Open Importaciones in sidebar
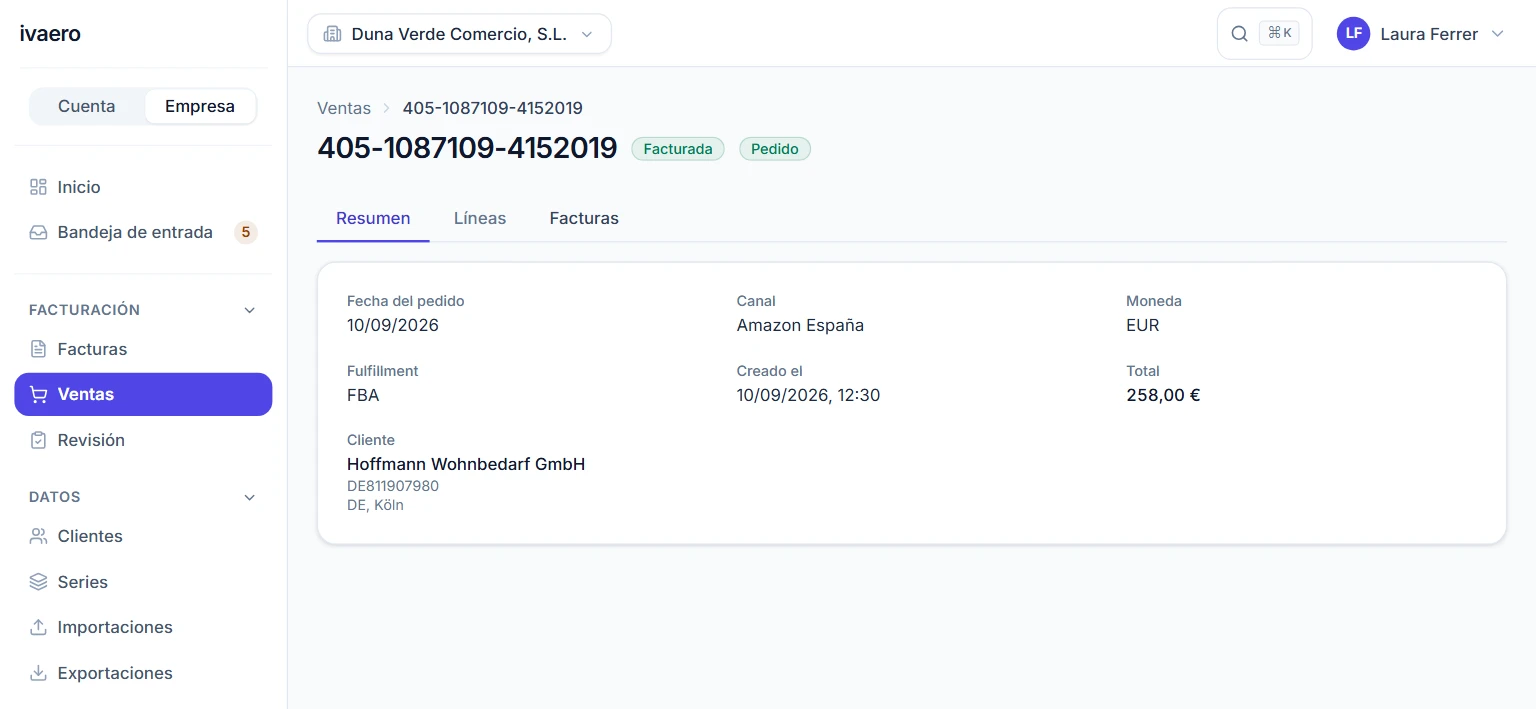 click(143, 627)
